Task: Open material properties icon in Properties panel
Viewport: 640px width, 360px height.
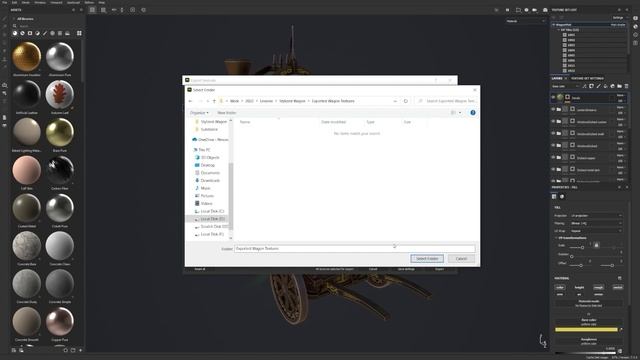Action: 562,196
